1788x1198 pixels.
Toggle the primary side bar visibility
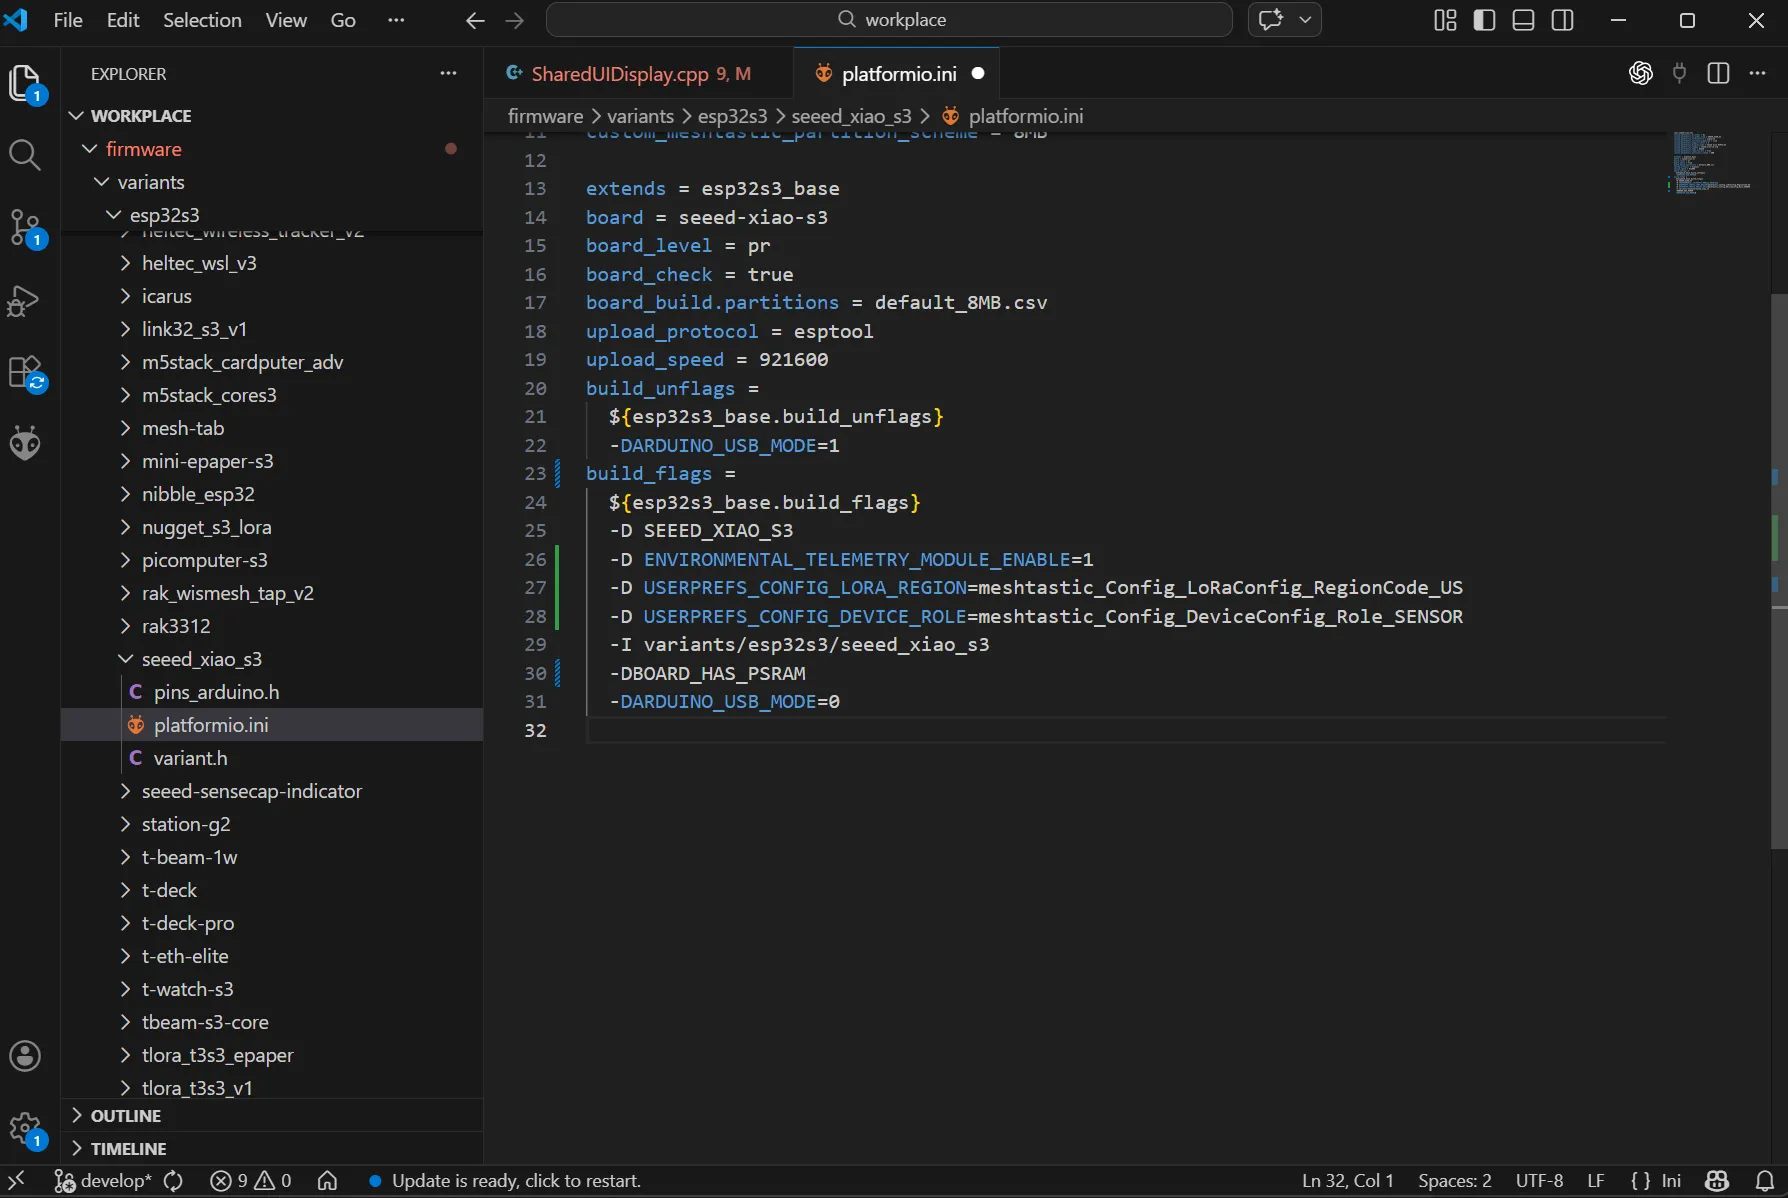coord(1484,20)
